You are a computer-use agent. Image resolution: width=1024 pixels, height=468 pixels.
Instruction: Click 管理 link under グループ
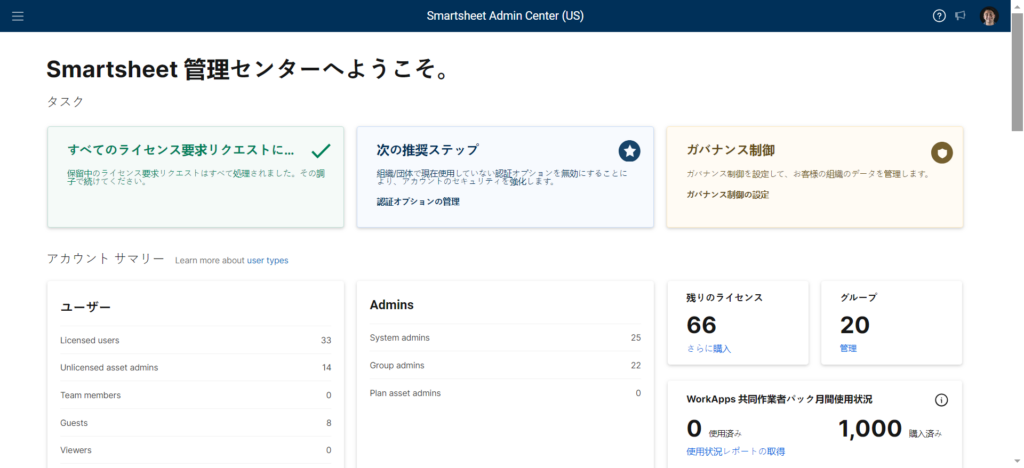click(848, 349)
